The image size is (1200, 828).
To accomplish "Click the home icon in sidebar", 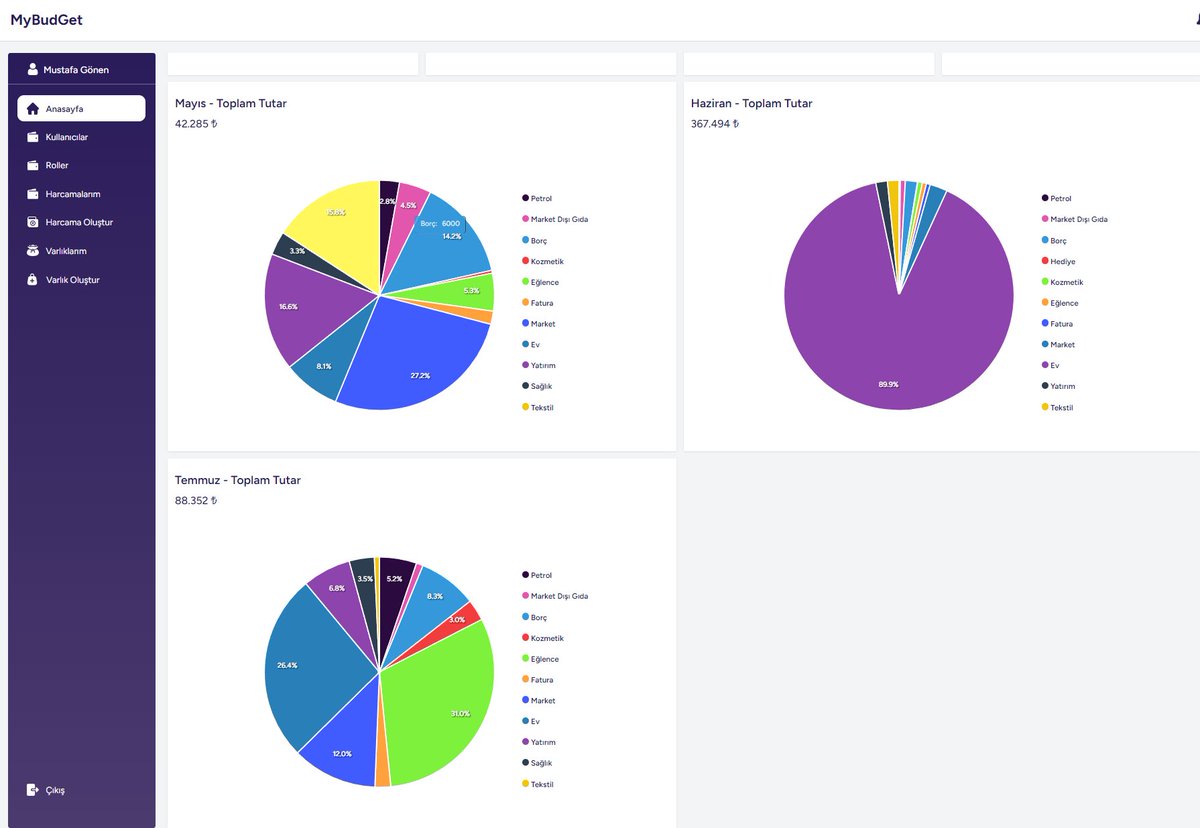I will click(33, 108).
